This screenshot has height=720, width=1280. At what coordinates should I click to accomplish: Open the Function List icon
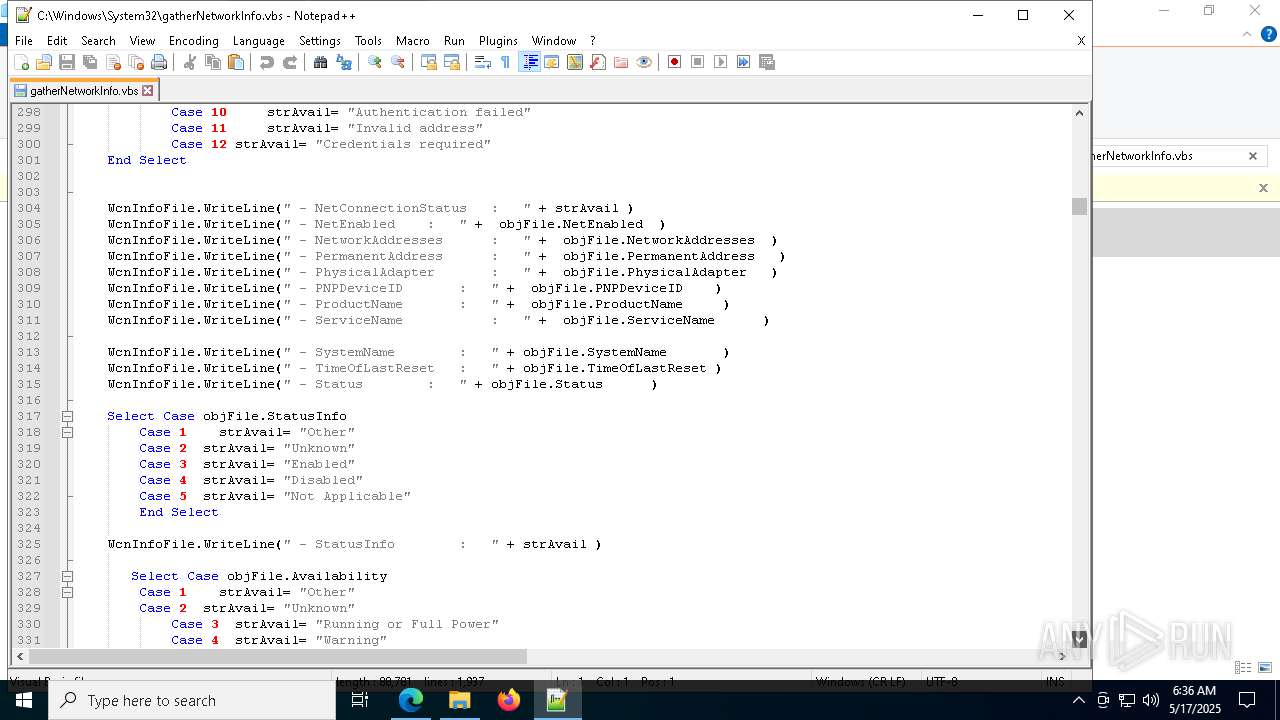[598, 62]
